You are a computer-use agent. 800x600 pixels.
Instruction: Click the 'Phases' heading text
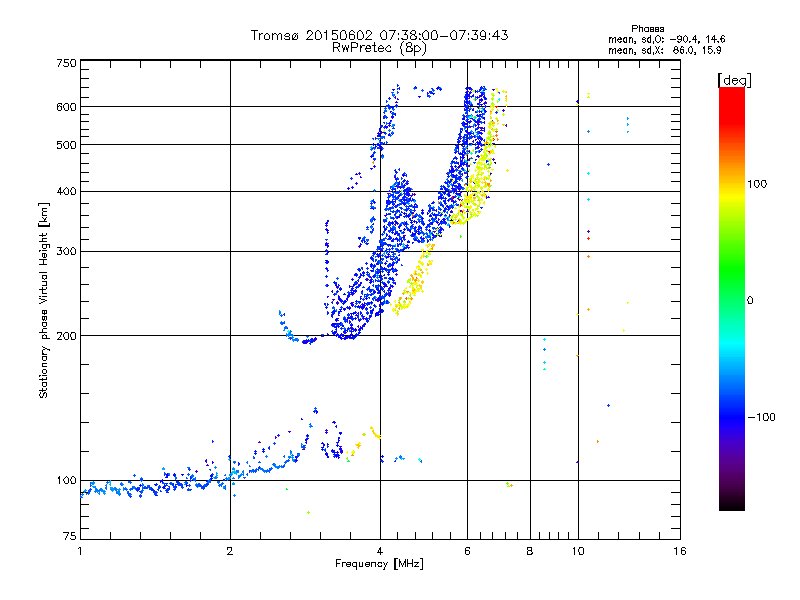coord(647,29)
